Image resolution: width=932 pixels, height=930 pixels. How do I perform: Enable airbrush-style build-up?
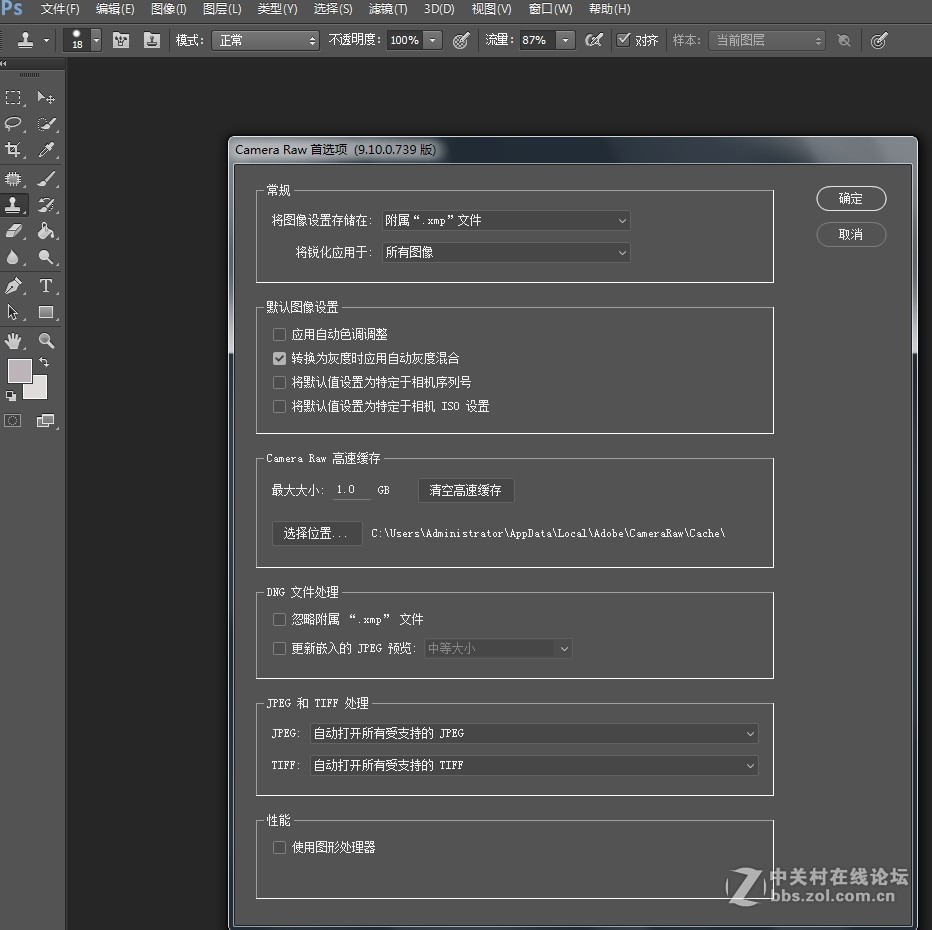click(x=593, y=40)
